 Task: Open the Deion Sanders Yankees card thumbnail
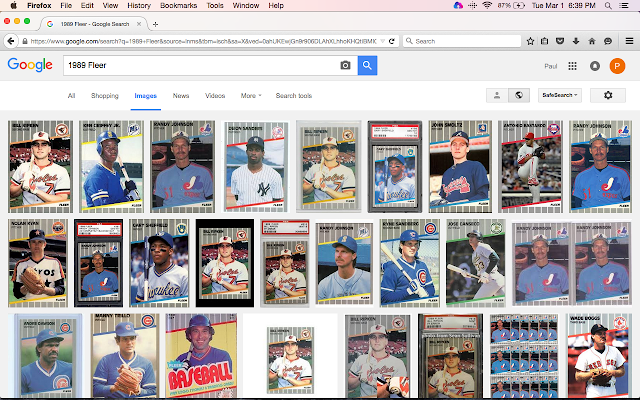click(x=255, y=167)
